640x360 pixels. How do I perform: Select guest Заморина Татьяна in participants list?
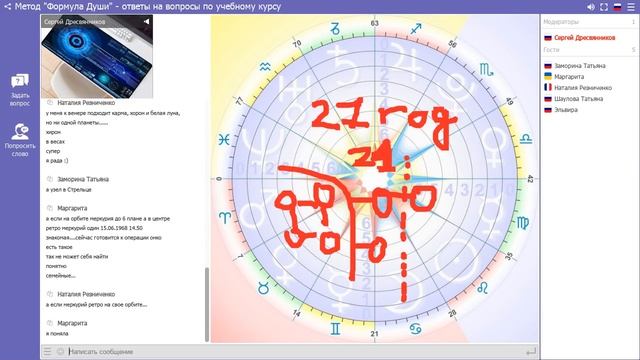580,66
